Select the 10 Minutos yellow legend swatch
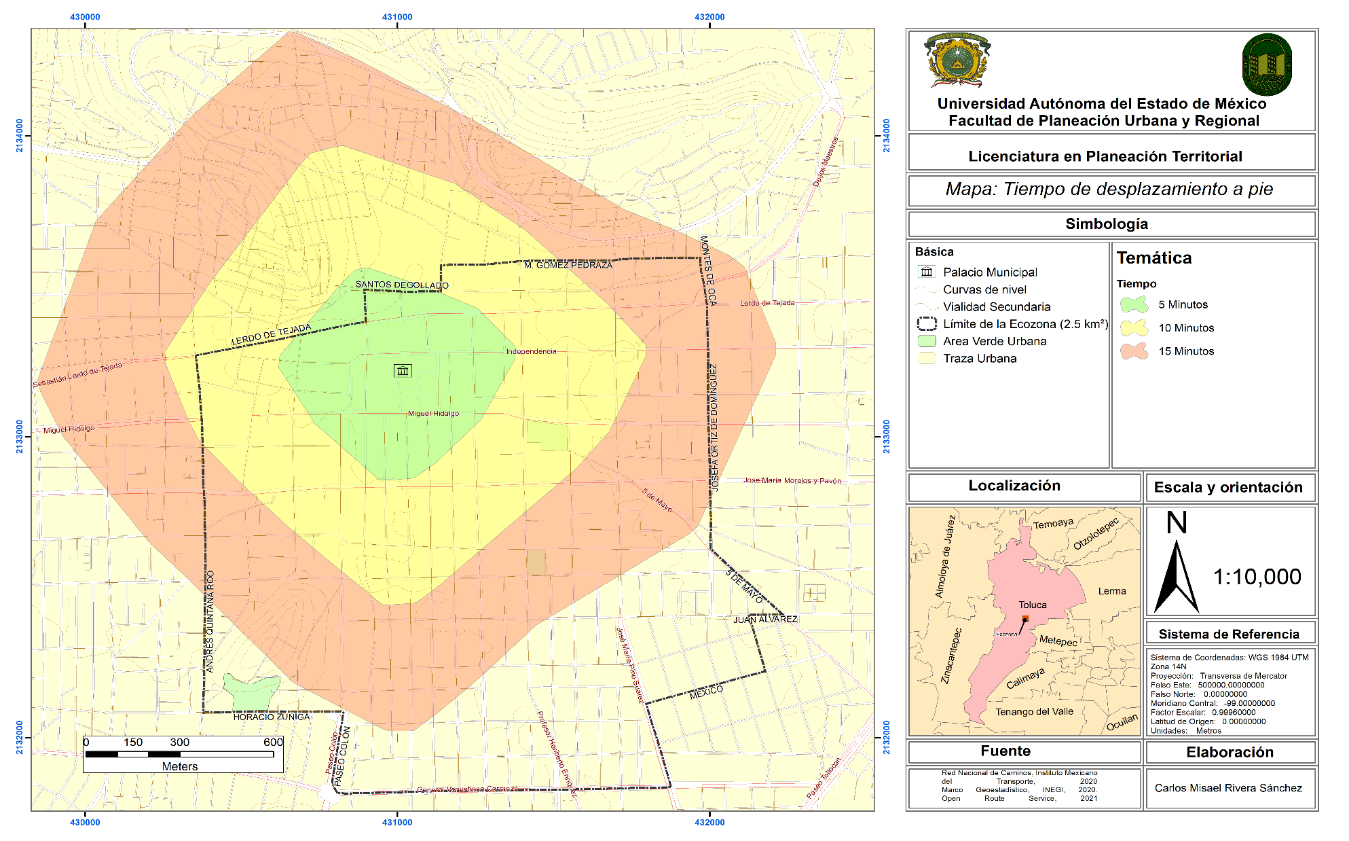The width and height of the screenshot is (1349, 841). point(1134,328)
